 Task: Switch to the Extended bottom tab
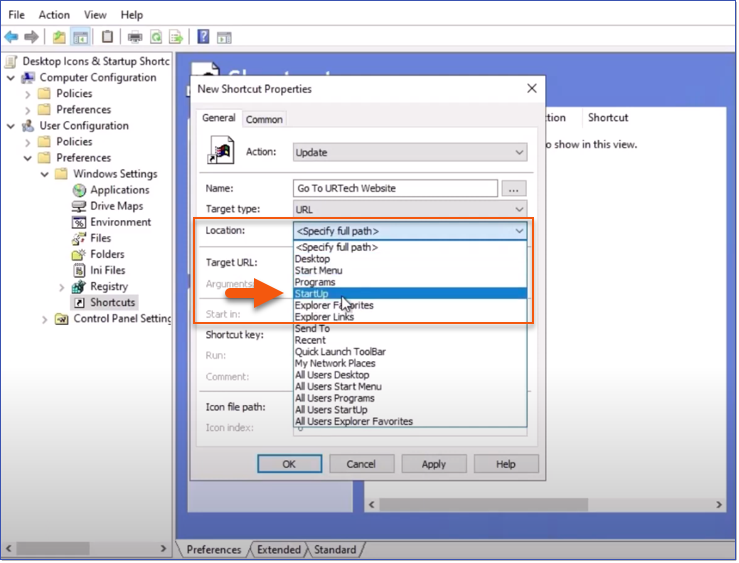[x=279, y=549]
